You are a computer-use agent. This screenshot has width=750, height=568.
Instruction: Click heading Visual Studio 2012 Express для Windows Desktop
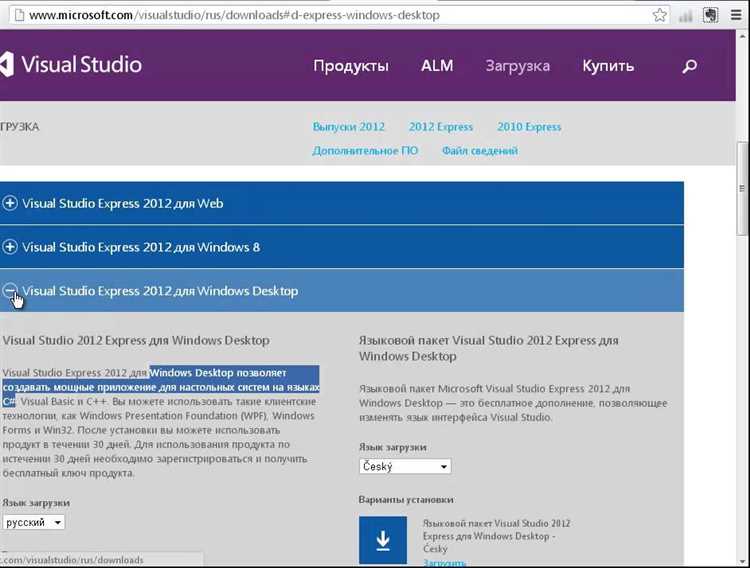136,340
